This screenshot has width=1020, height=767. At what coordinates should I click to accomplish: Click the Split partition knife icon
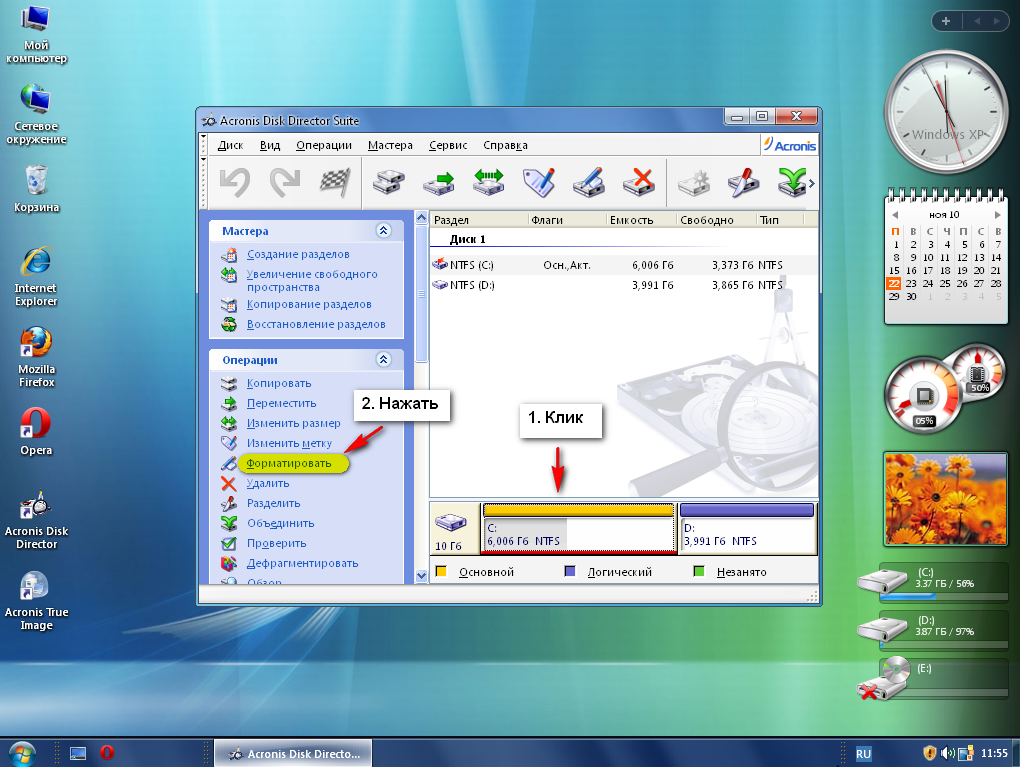point(744,182)
